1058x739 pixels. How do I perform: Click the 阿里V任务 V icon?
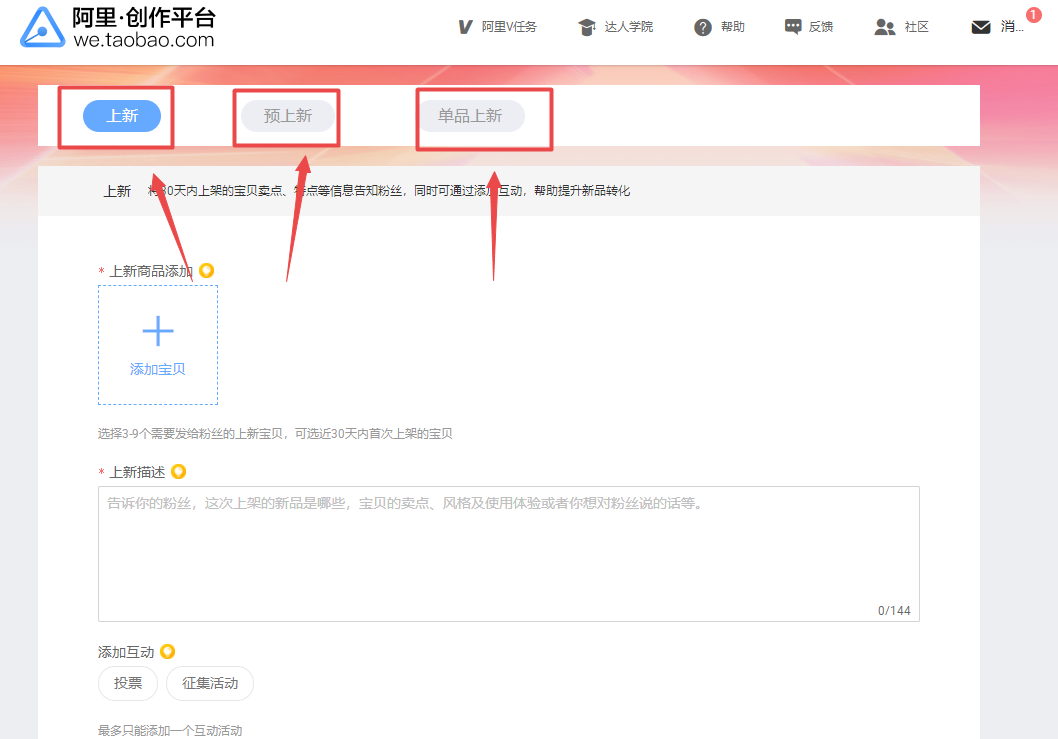click(465, 27)
